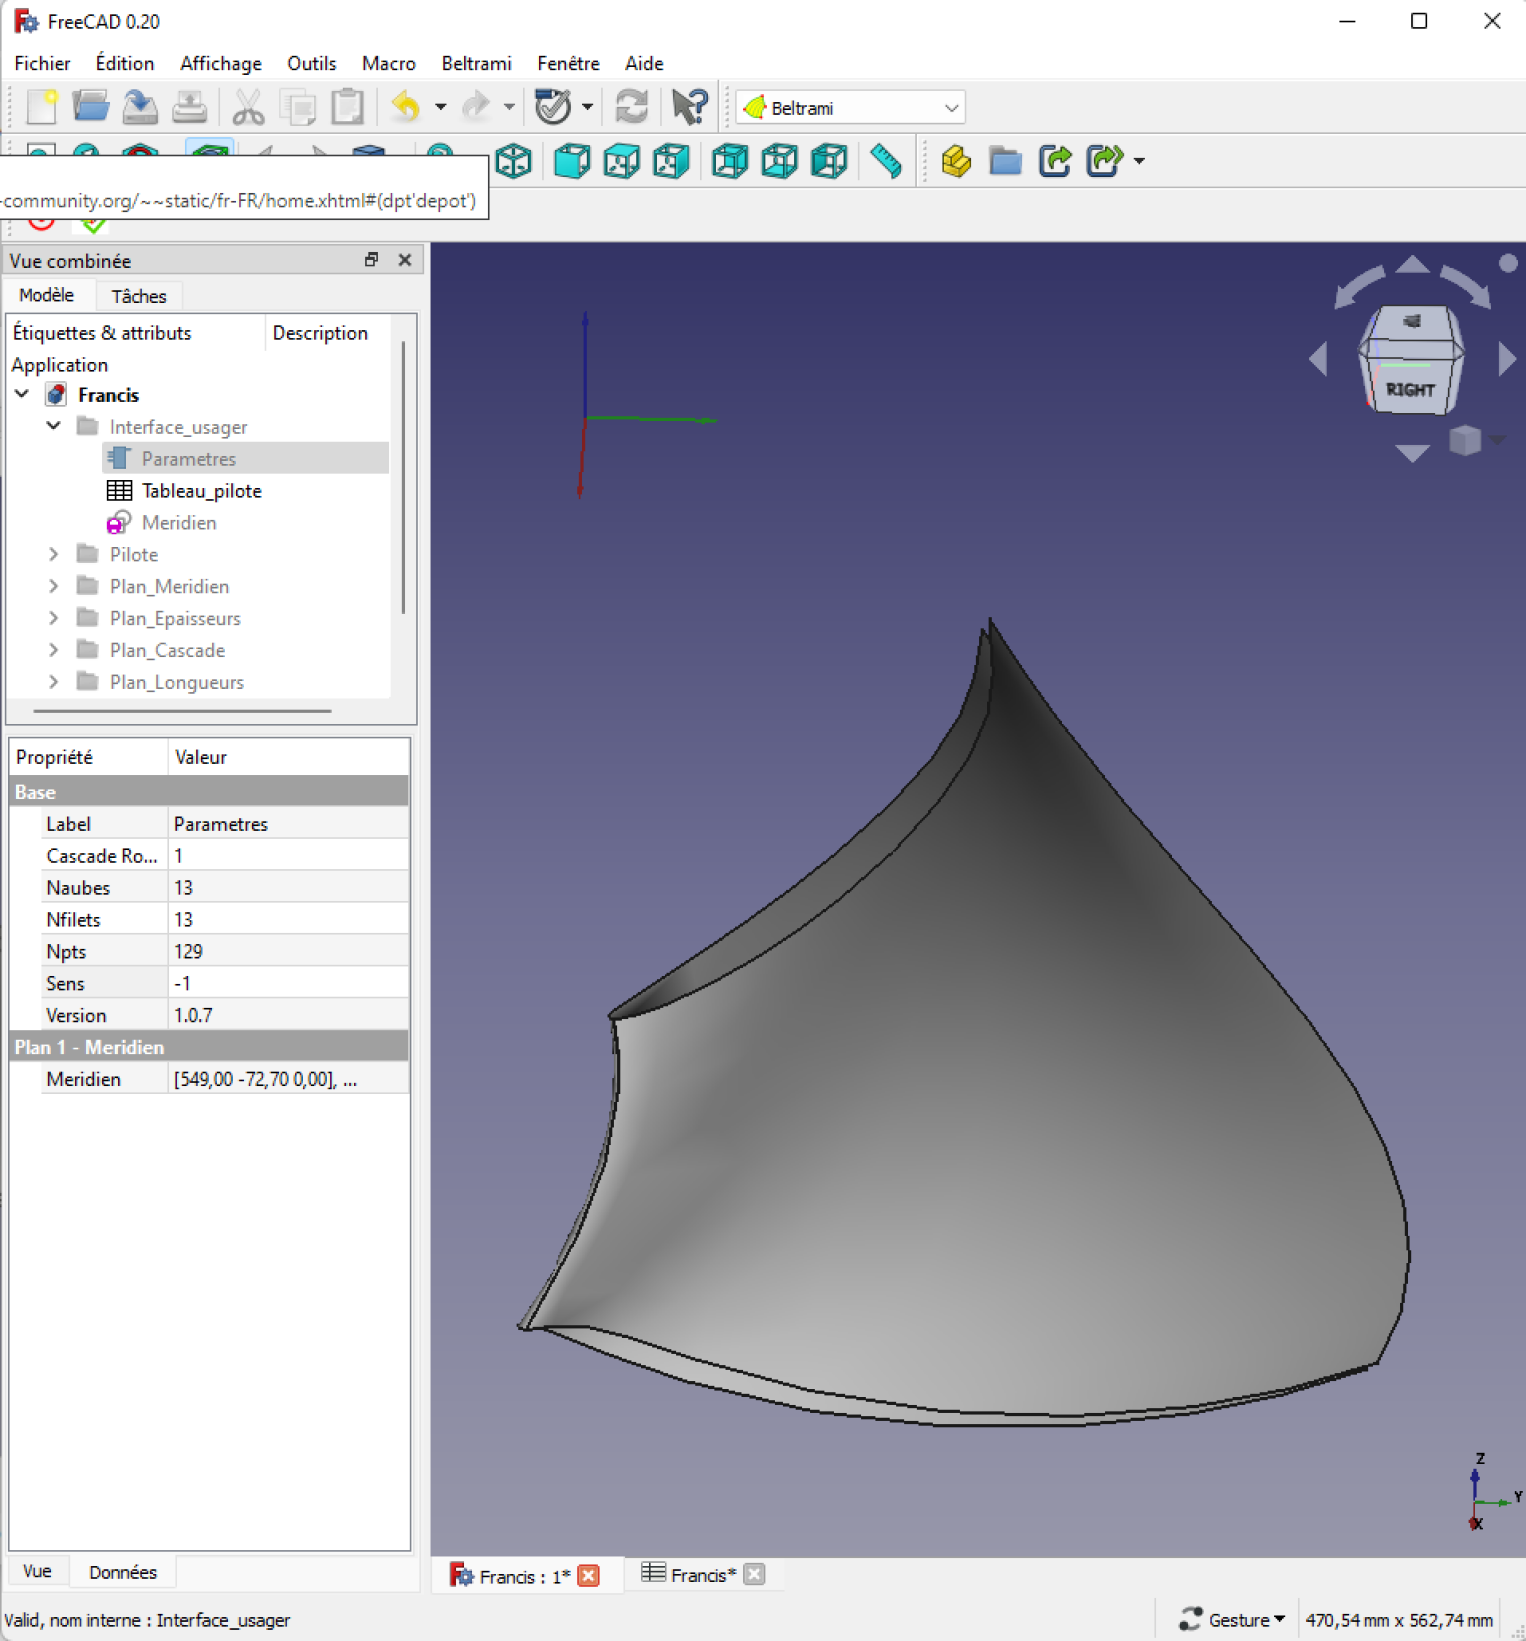Switch to the Données property tab

coord(122,1572)
